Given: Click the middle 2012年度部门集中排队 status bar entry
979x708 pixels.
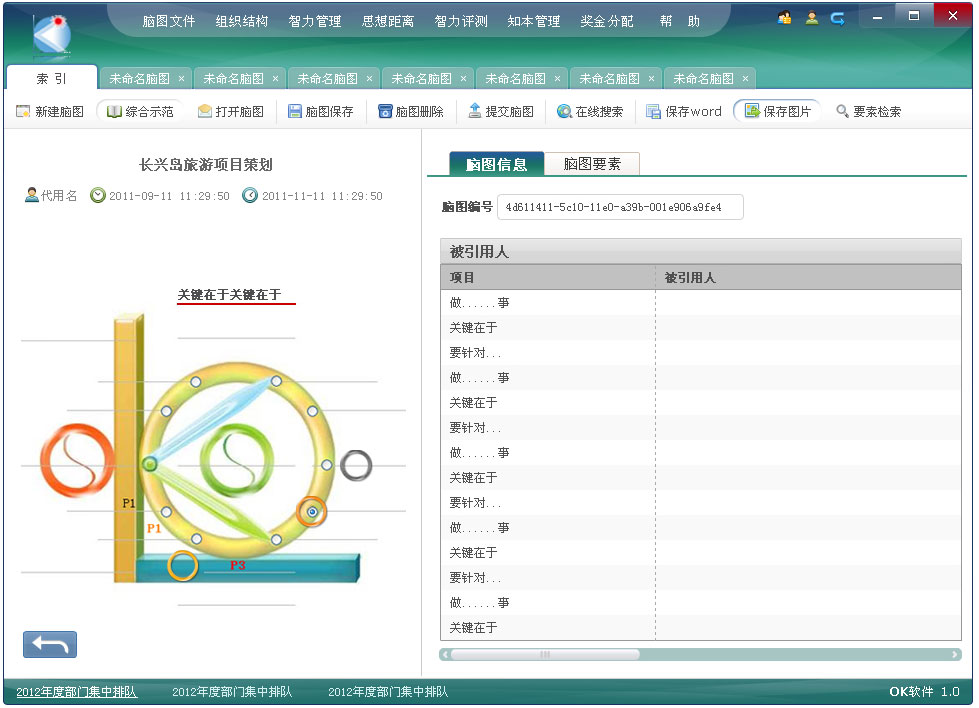Looking at the screenshot, I should pos(232,692).
